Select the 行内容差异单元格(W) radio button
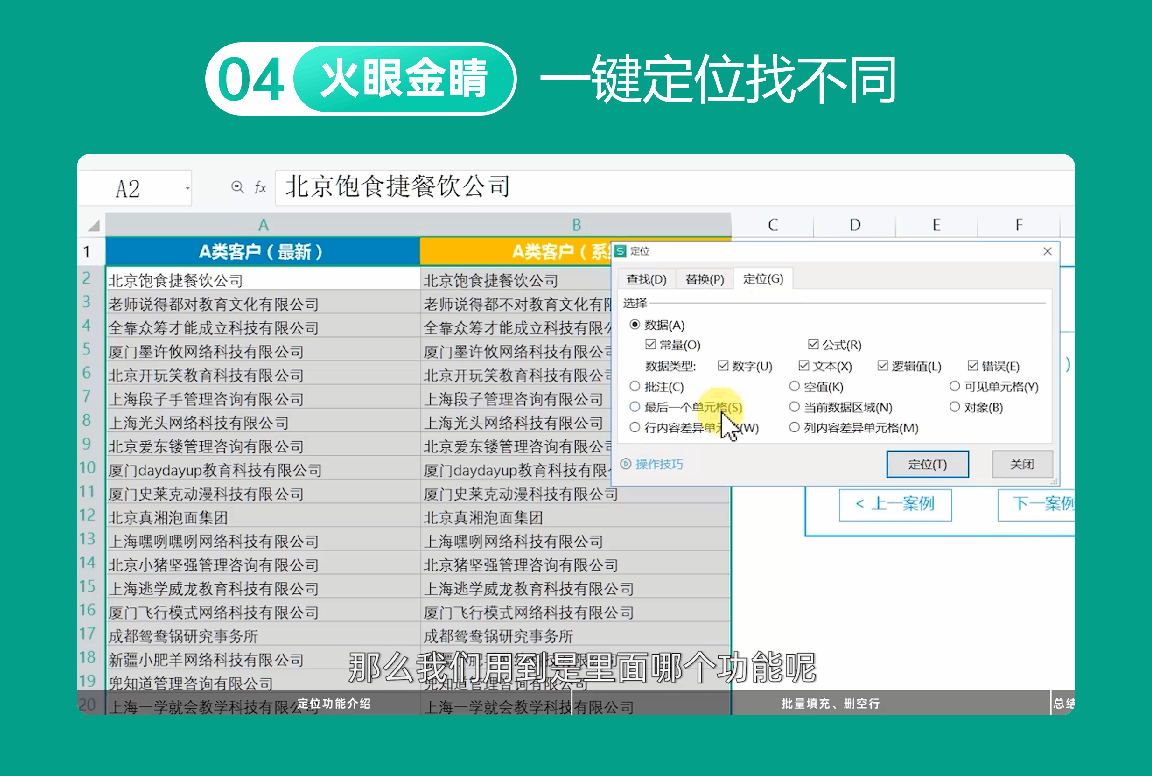The image size is (1152, 776). 635,428
